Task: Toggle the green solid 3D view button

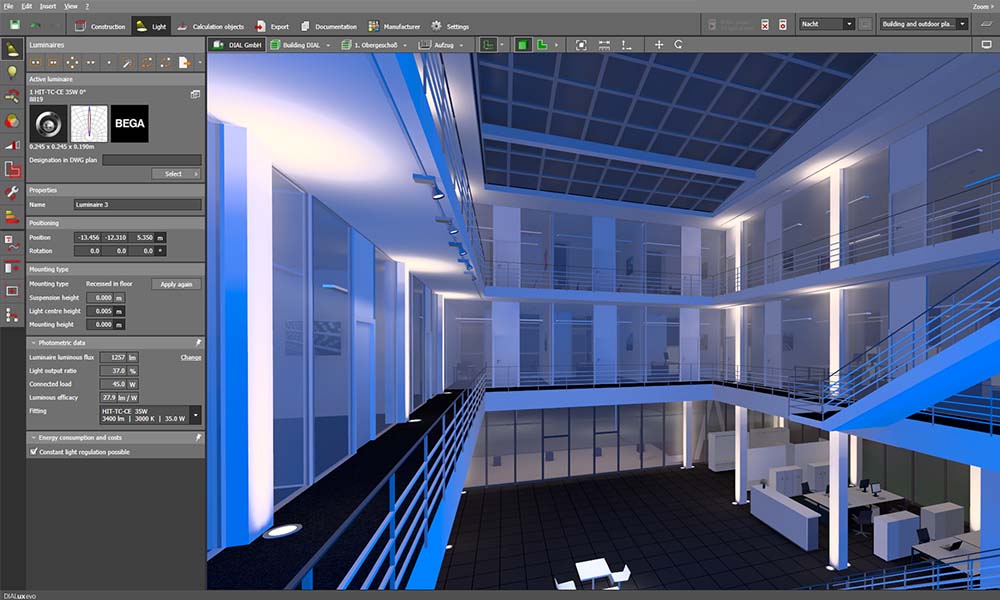Action: point(522,45)
